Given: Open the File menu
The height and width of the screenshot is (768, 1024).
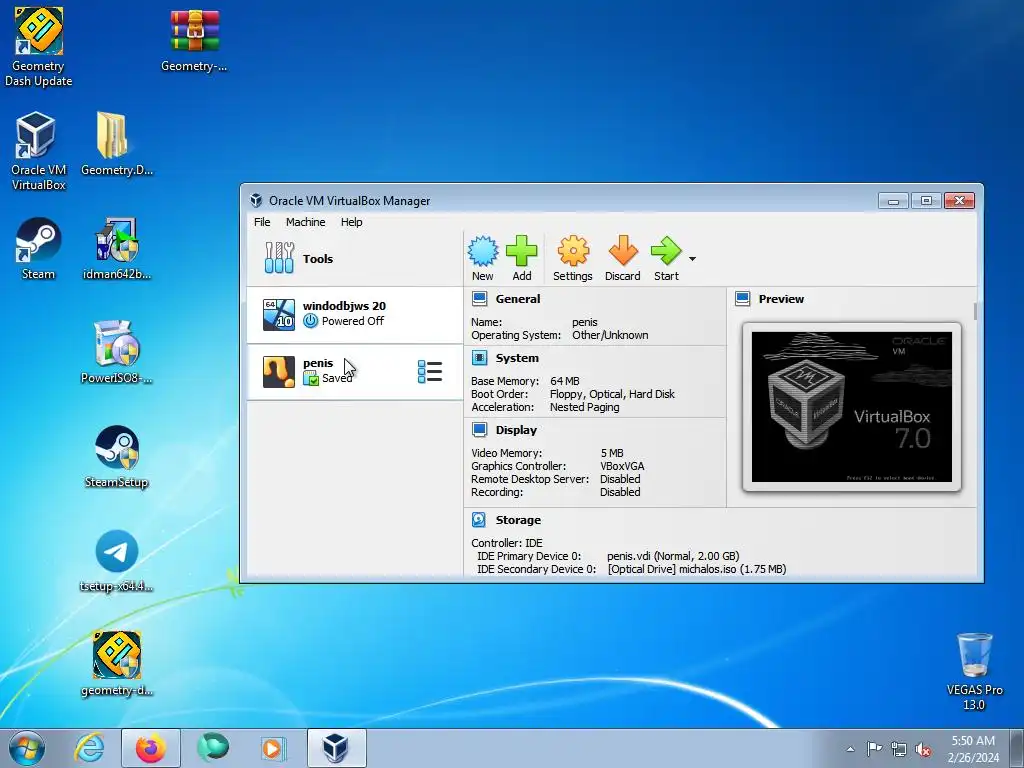Looking at the screenshot, I should (x=262, y=222).
